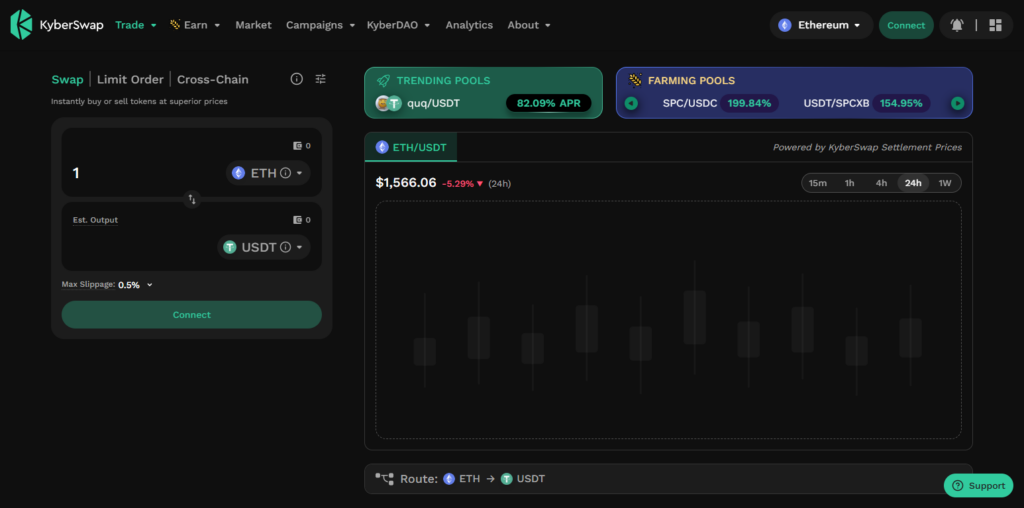Open the Ethereum network selector
This screenshot has height=508, width=1024.
(x=822, y=25)
